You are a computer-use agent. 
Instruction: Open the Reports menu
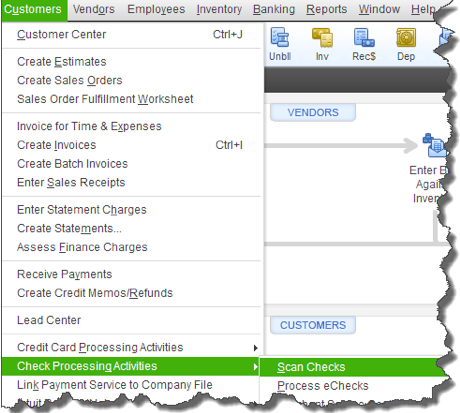point(326,9)
